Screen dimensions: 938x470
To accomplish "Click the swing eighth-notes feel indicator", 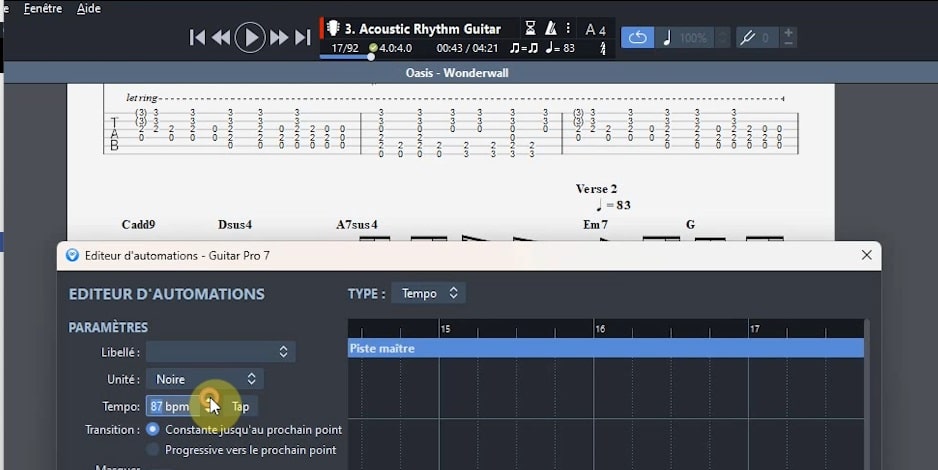I will click(524, 48).
